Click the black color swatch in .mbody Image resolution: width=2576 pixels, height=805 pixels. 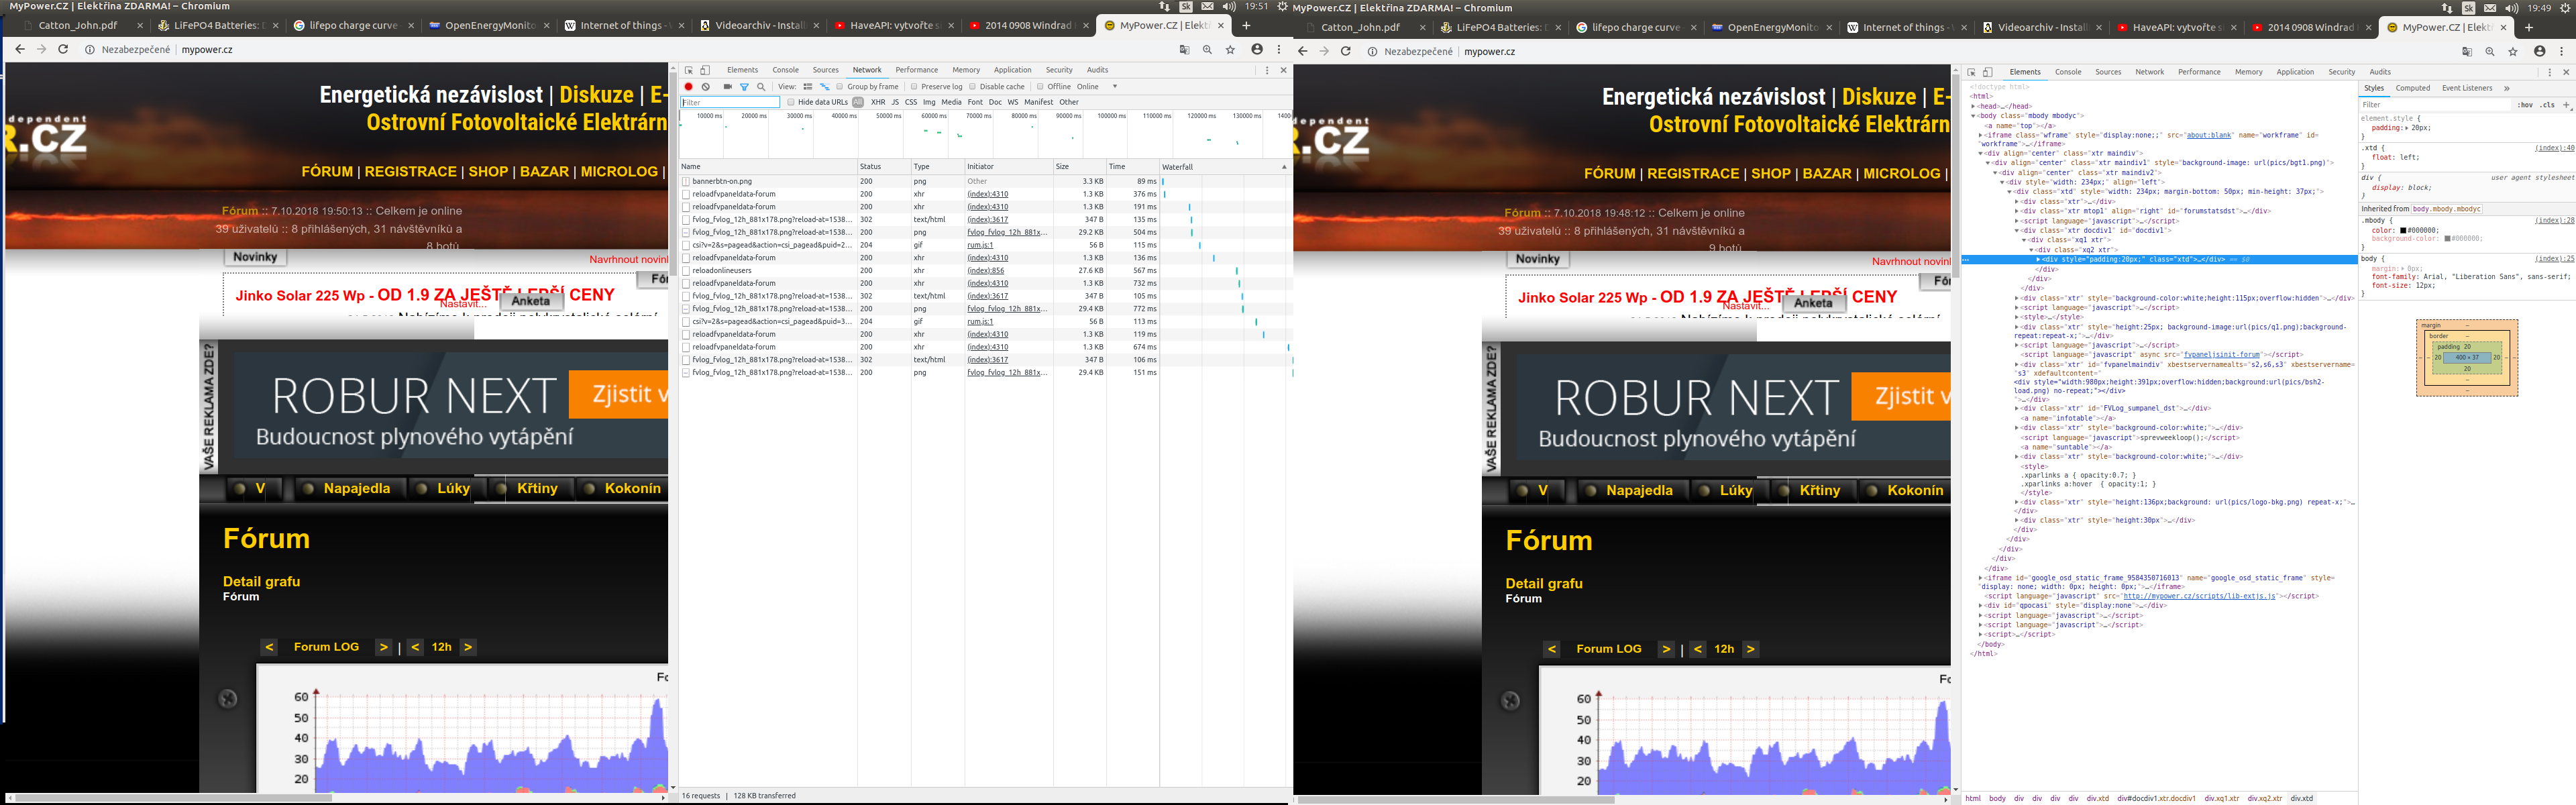click(x=2403, y=230)
